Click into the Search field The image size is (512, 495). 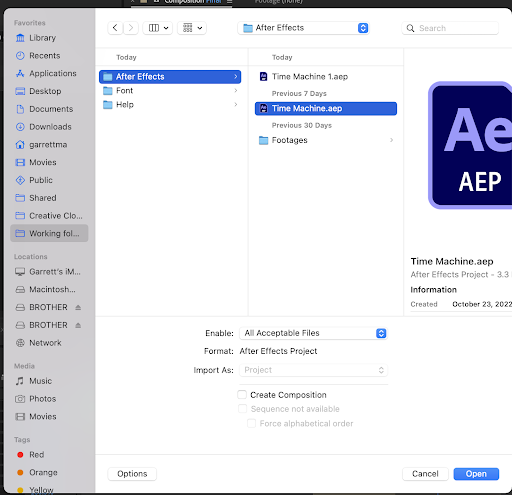click(450, 28)
